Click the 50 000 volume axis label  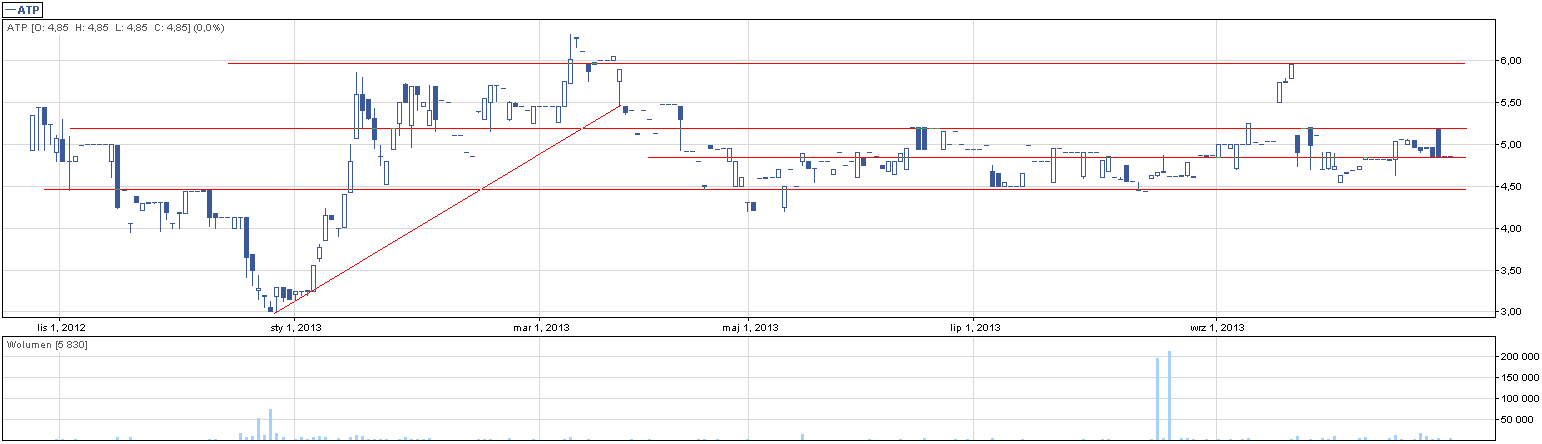click(x=1517, y=420)
